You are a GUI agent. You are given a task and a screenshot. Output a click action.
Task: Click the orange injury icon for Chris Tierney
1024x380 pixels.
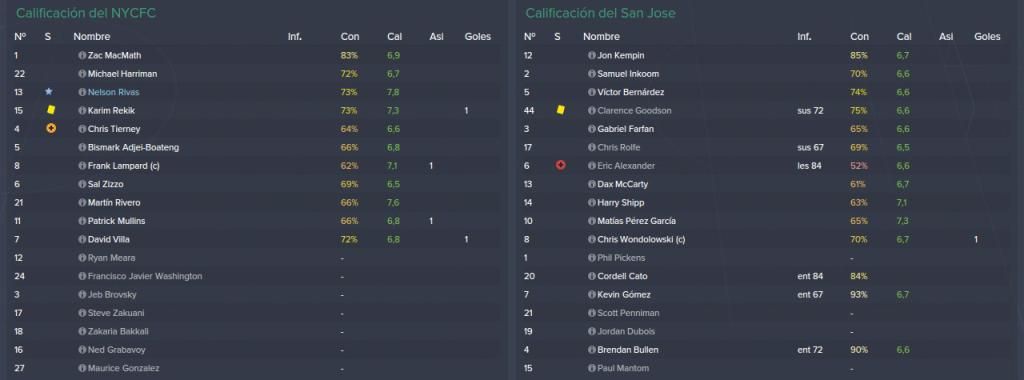click(51, 129)
